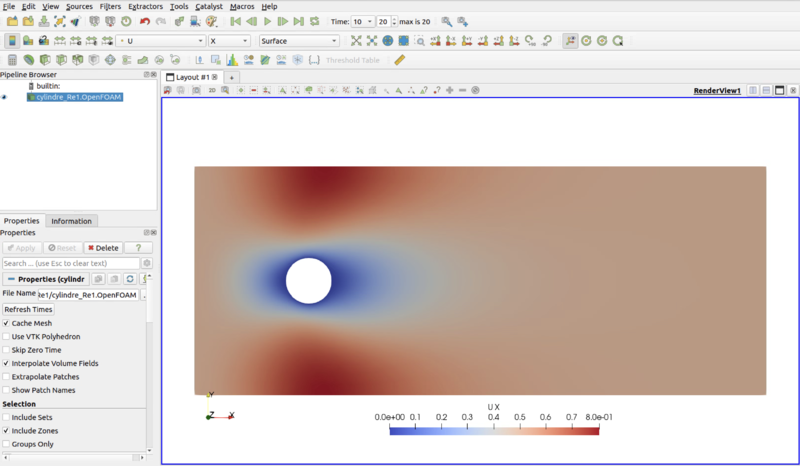The width and height of the screenshot is (800, 466).
Task: Select builtin: in Pipeline Browser
Action: pos(48,86)
